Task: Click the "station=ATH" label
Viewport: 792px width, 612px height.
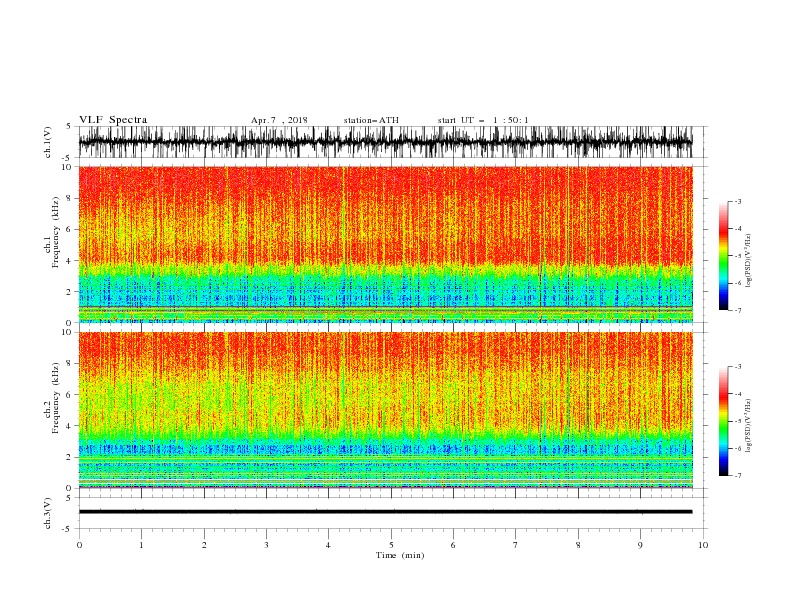Action: (371, 120)
